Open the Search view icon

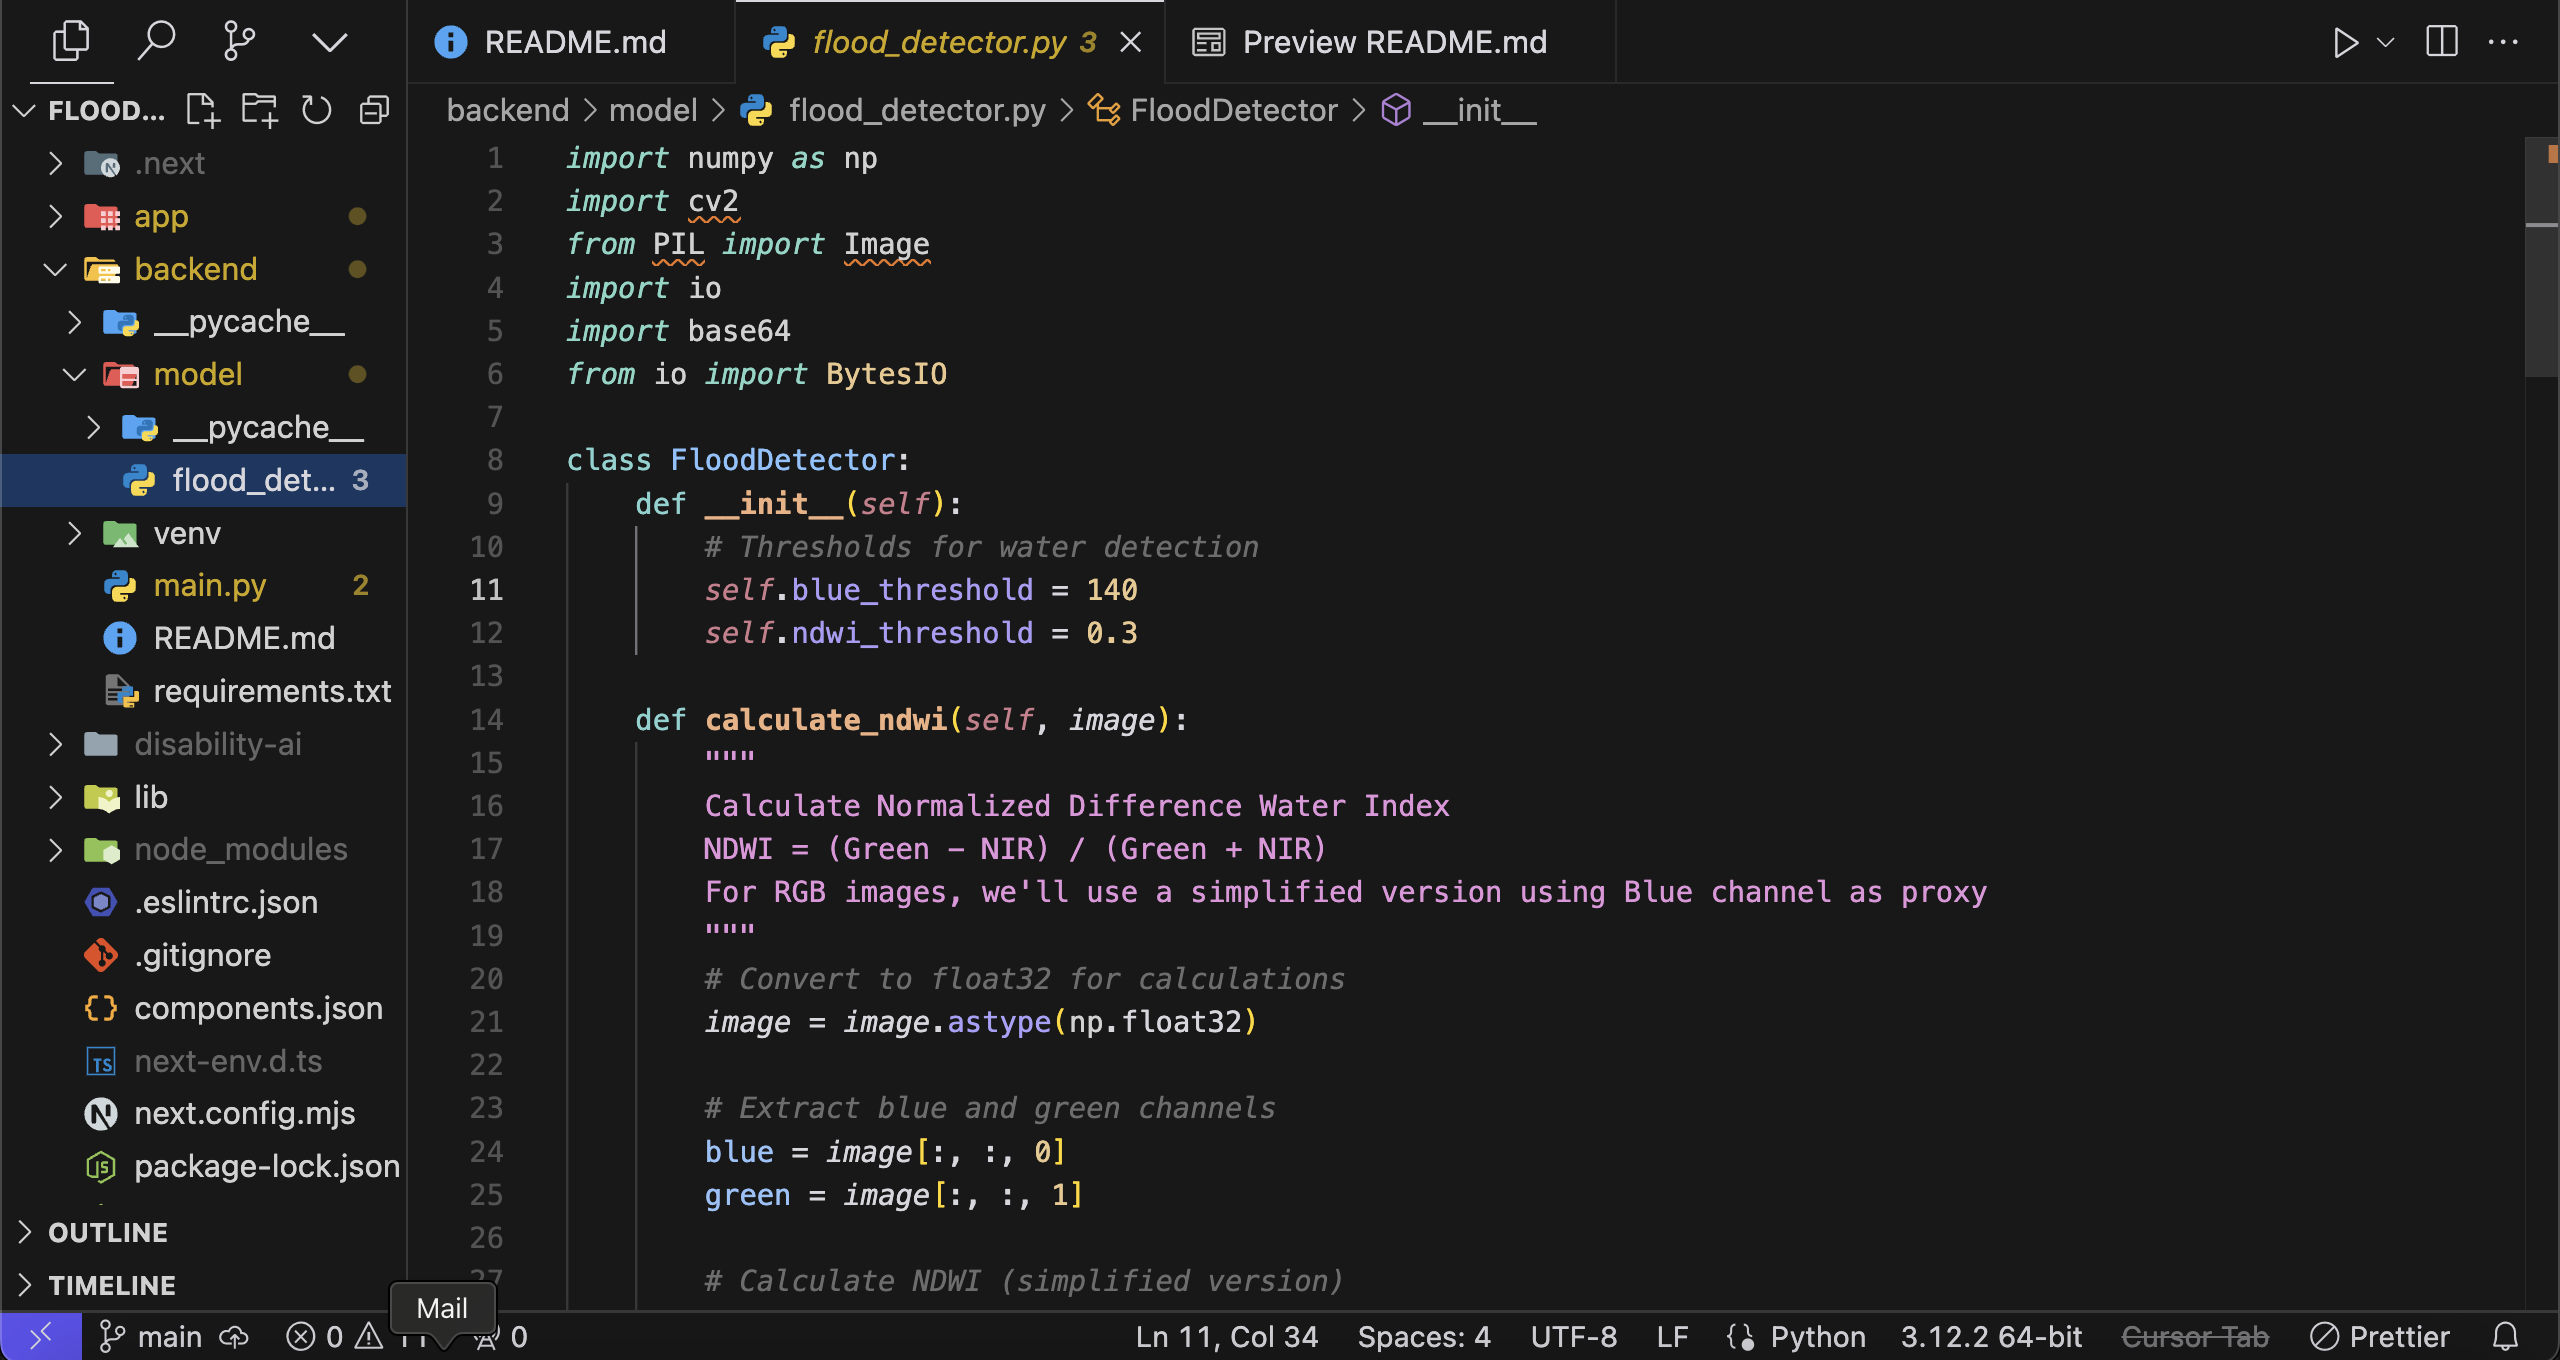tap(156, 42)
